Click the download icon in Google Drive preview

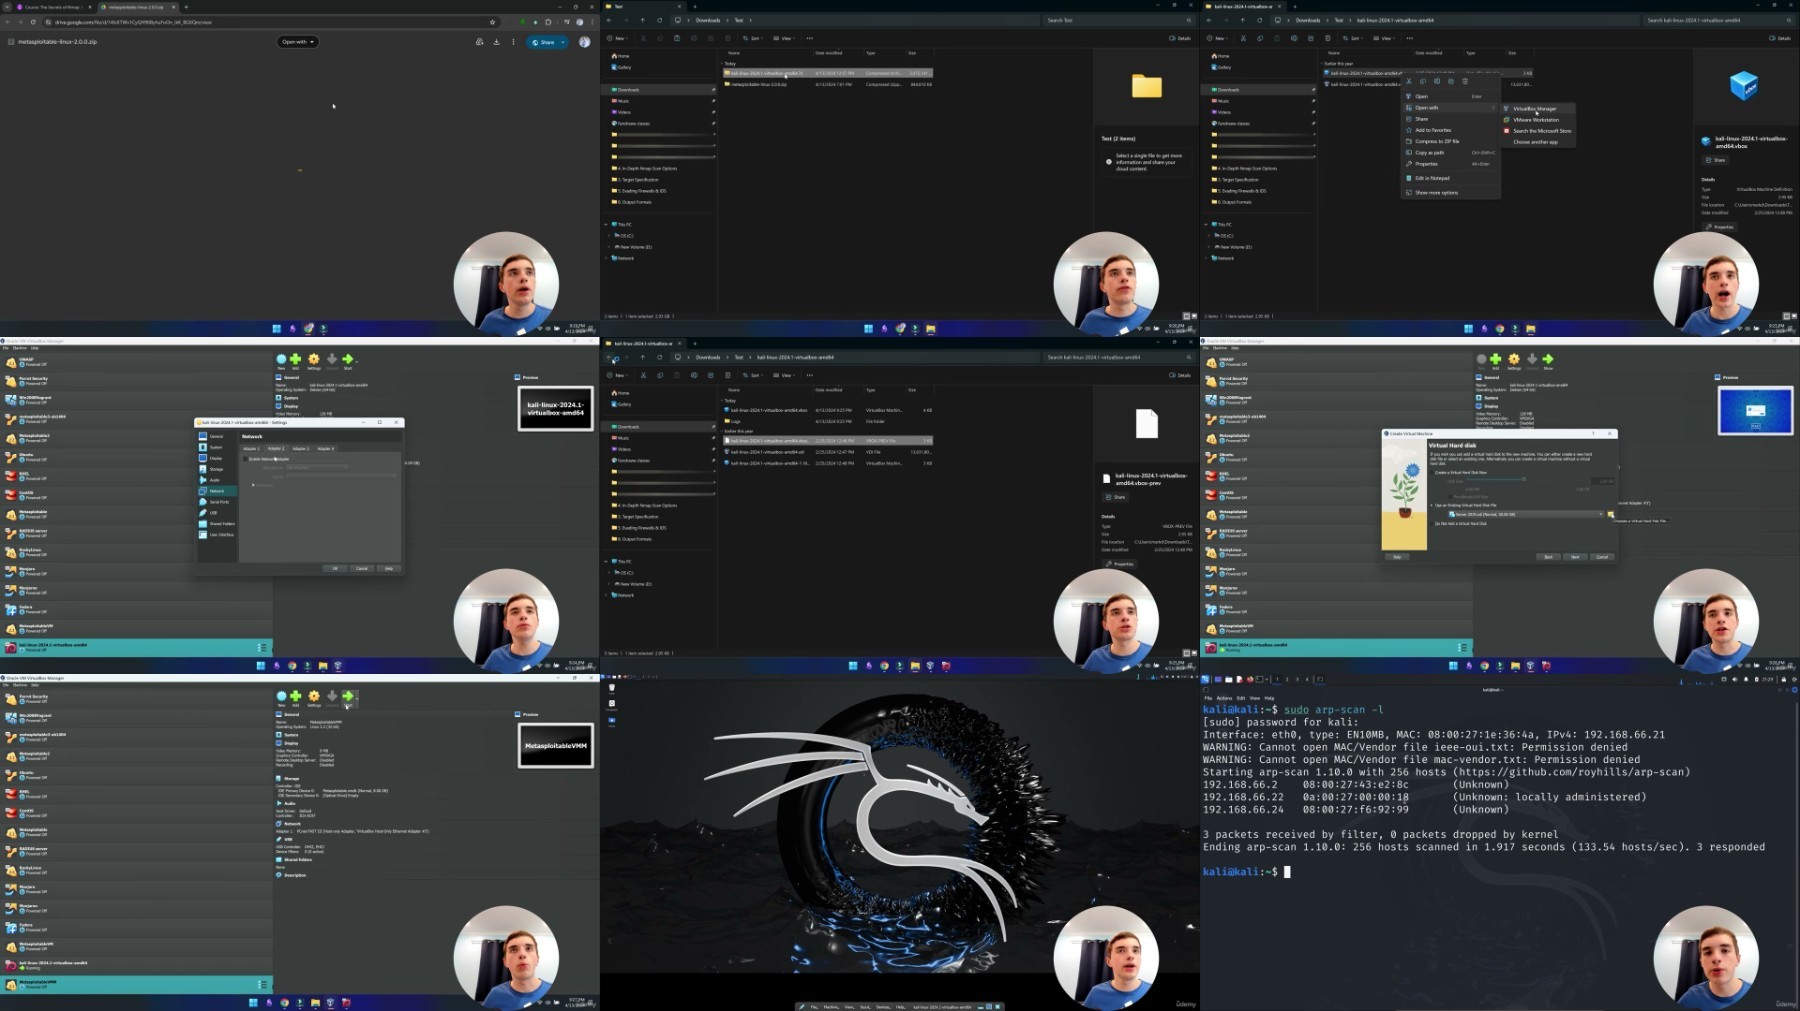496,42
